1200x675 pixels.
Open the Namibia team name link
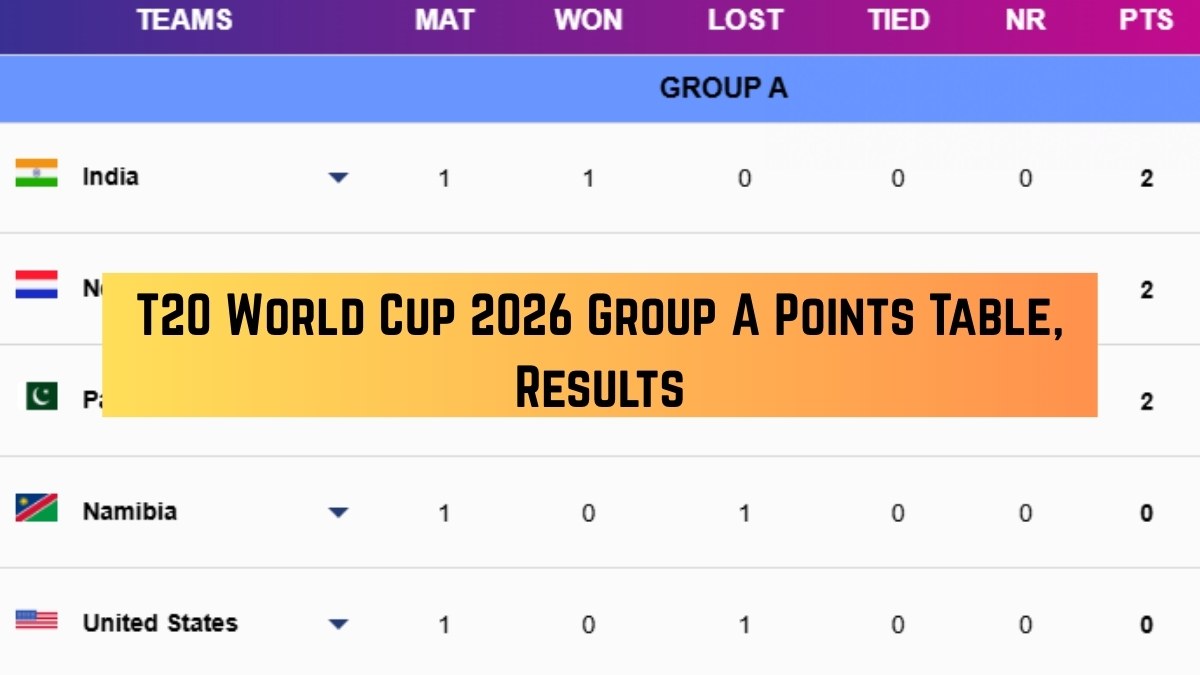[129, 512]
